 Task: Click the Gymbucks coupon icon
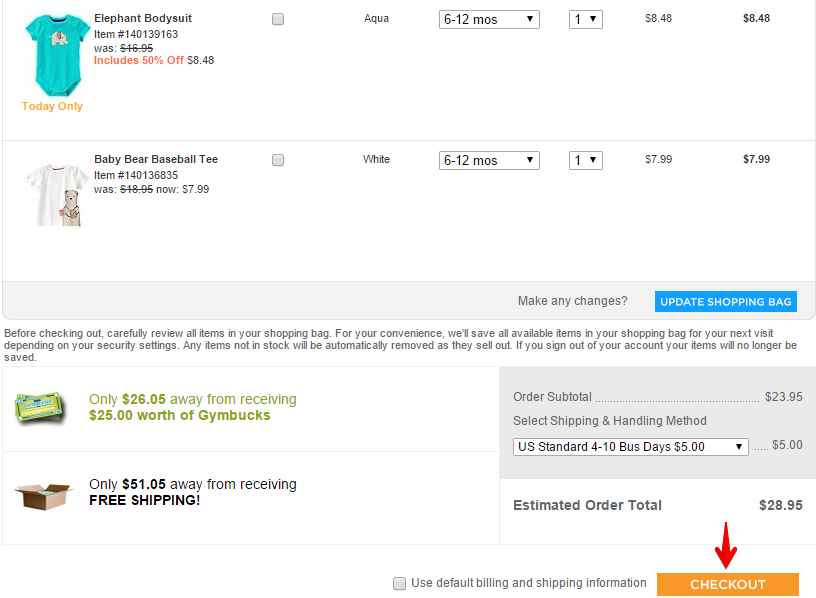(41, 407)
